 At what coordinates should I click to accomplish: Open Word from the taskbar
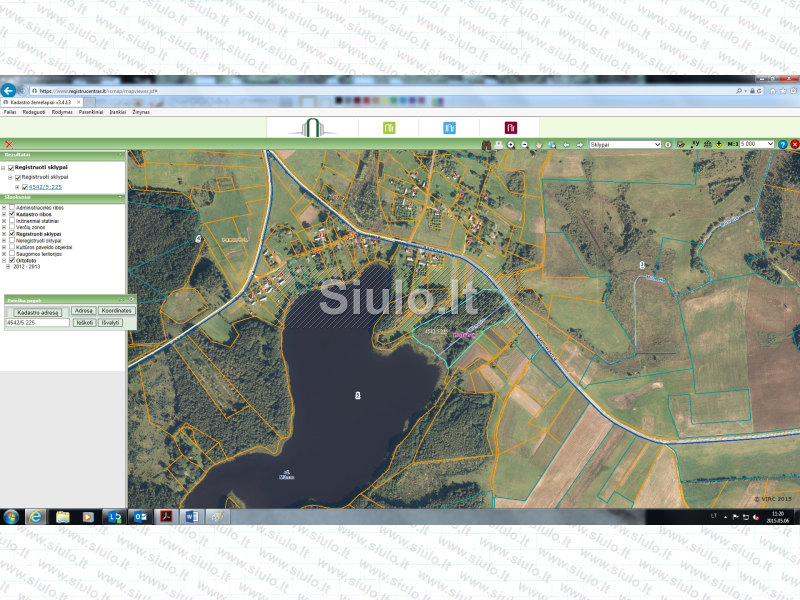point(192,517)
